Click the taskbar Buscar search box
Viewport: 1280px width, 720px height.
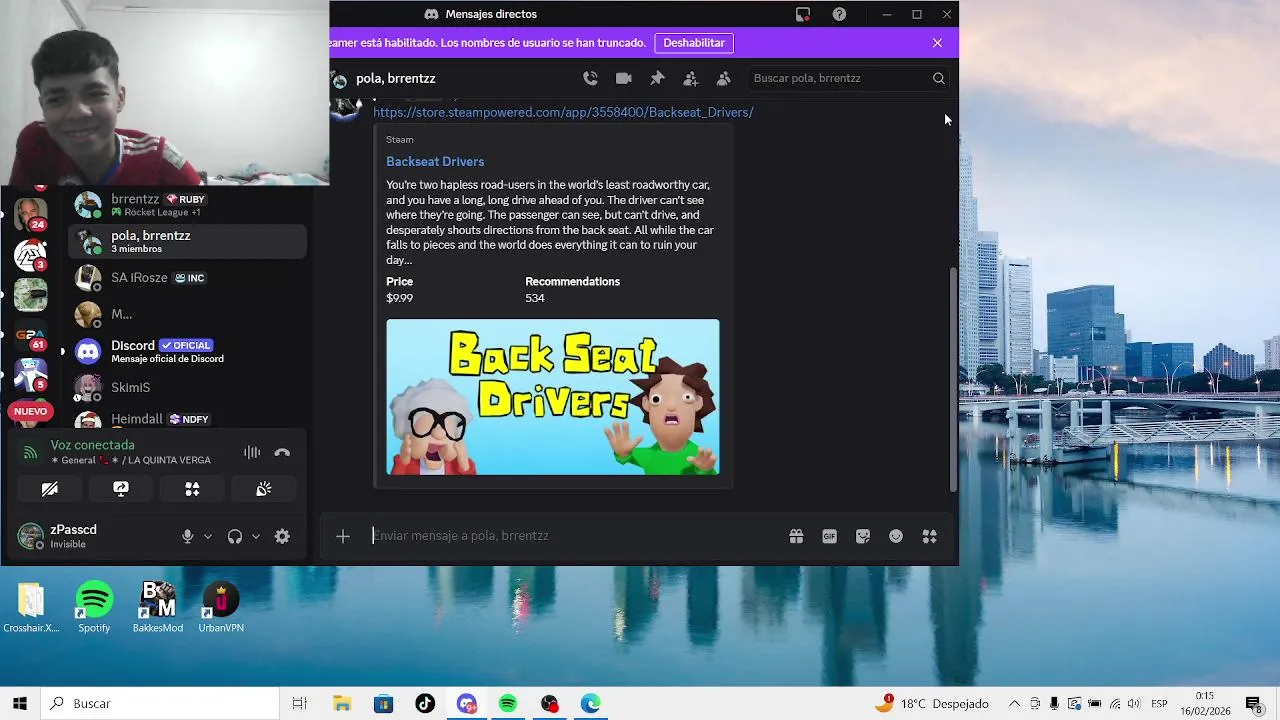point(160,704)
